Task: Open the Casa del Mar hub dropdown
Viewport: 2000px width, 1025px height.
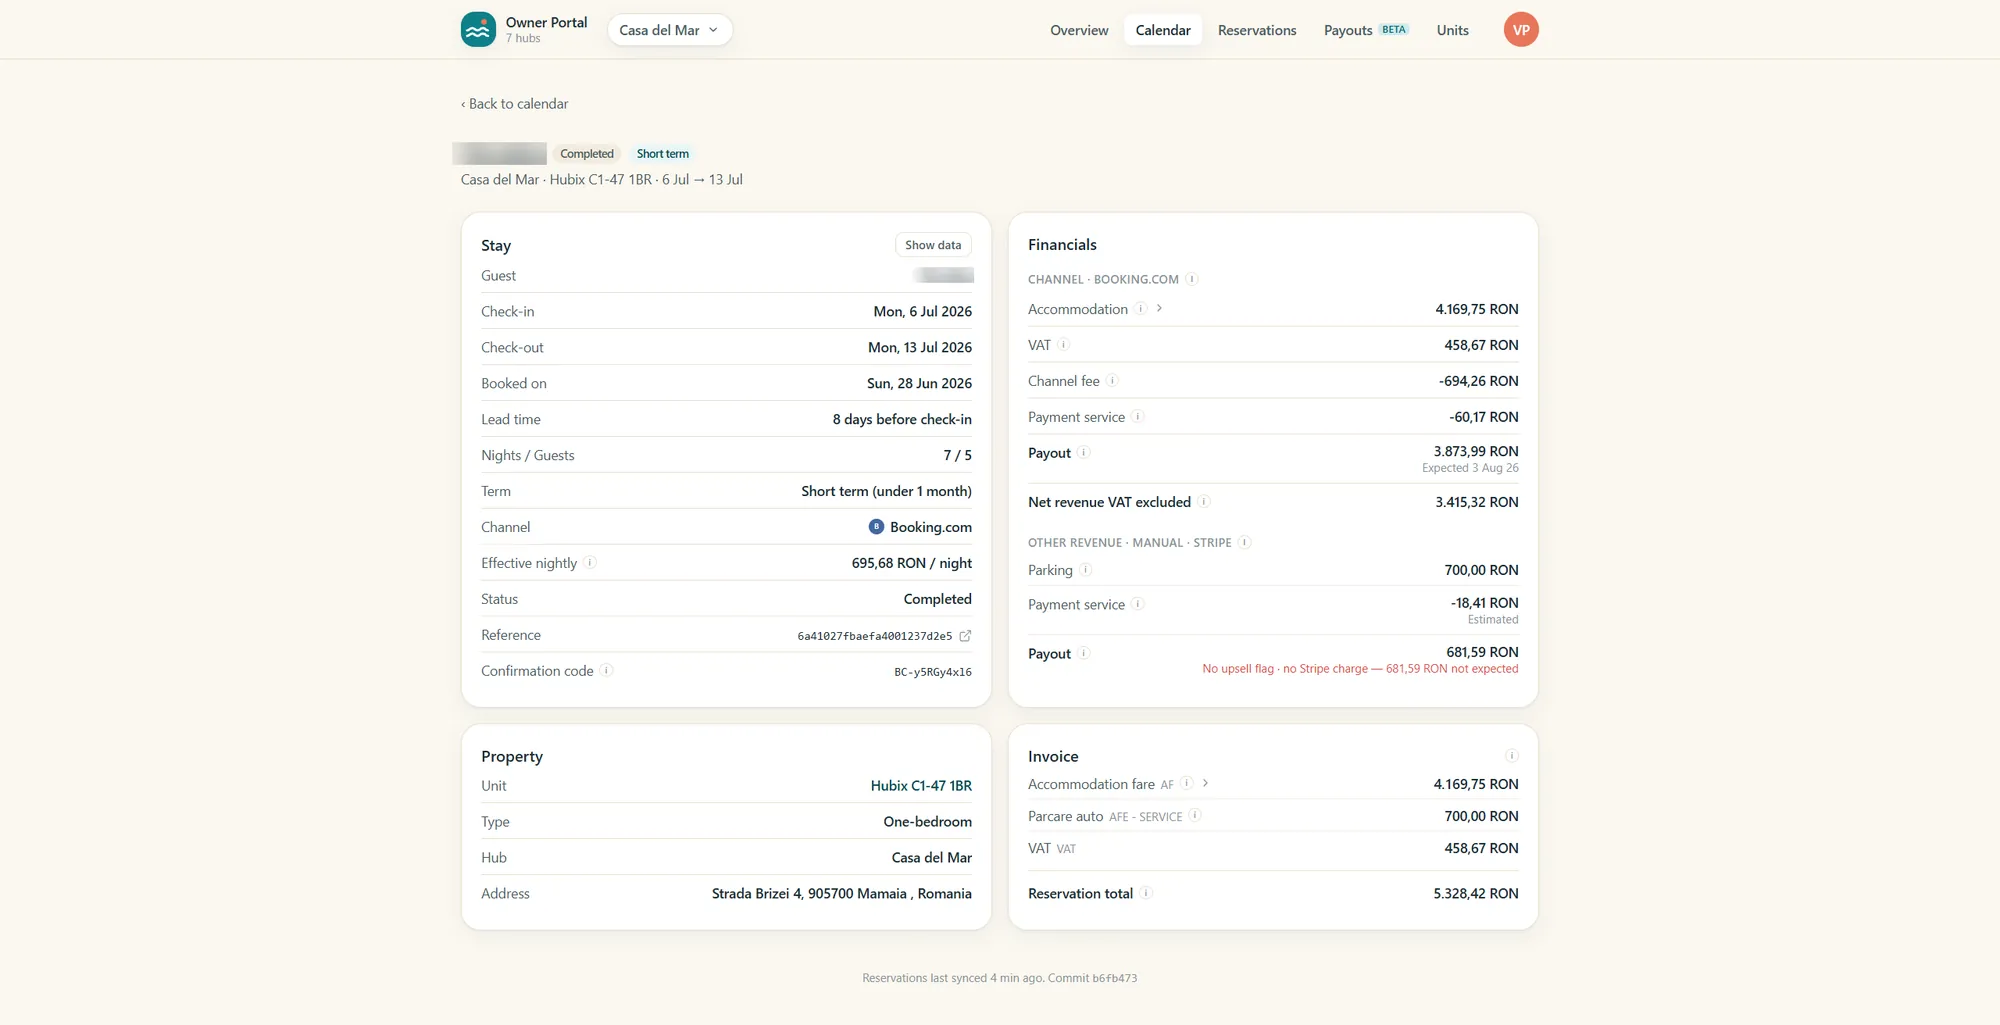Action: 669,30
